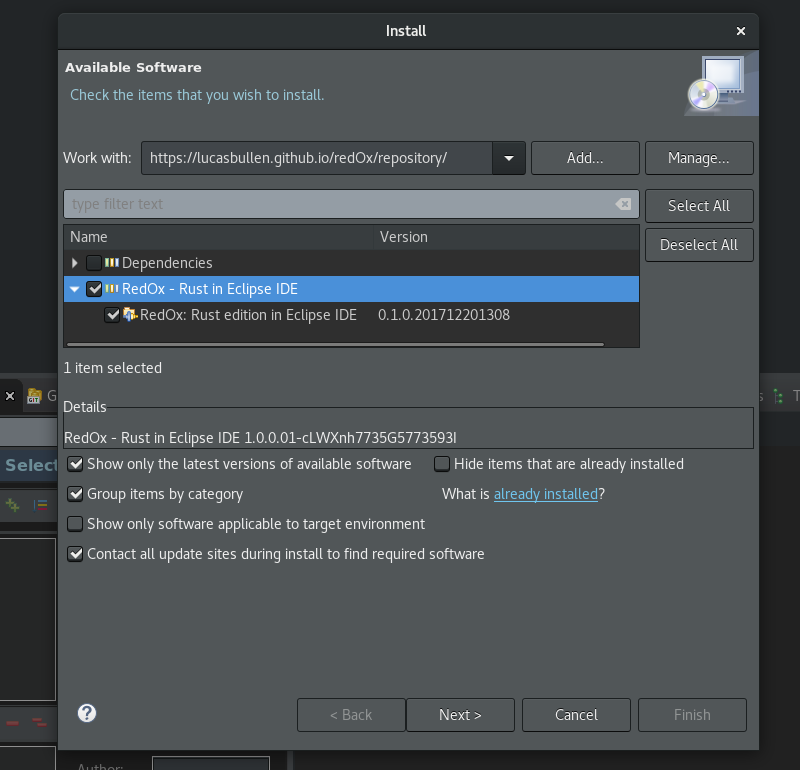
Task: Collapse the RedOx - Rust in Eclipse IDE node
Action: click(74, 289)
